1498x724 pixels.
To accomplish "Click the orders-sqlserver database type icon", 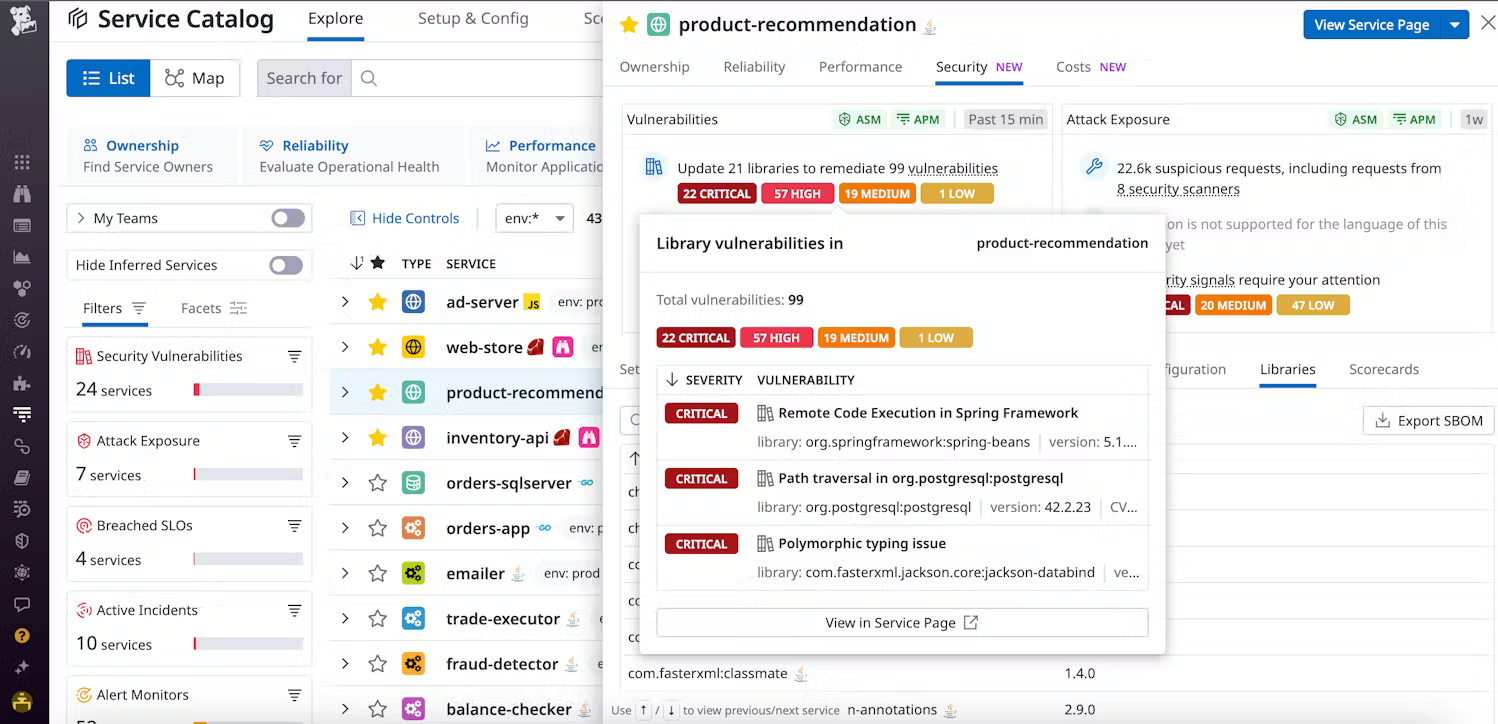I will [414, 483].
